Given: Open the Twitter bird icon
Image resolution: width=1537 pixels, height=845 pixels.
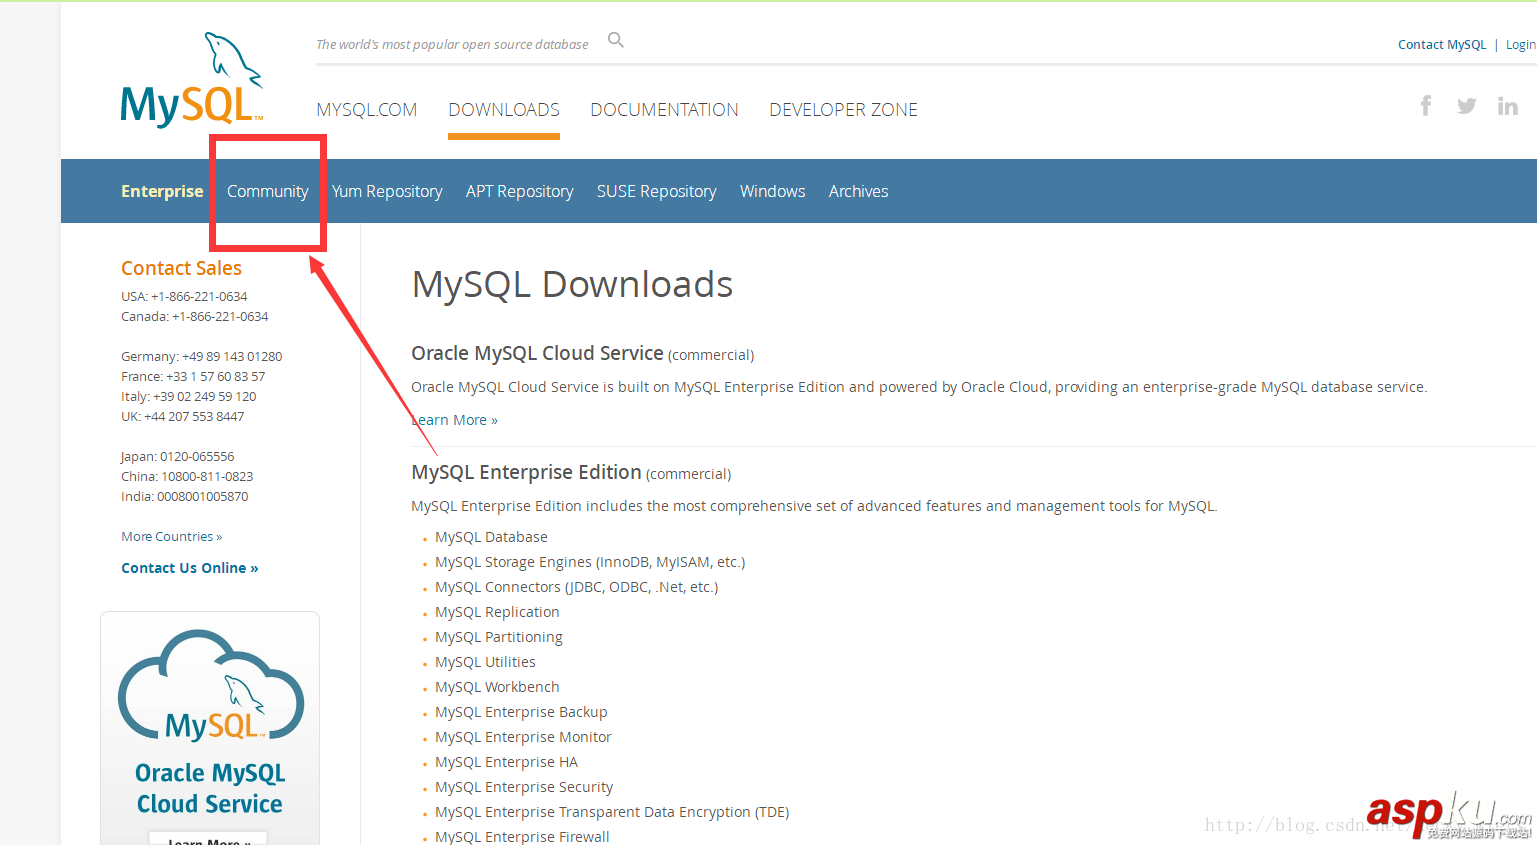Looking at the screenshot, I should (x=1467, y=106).
